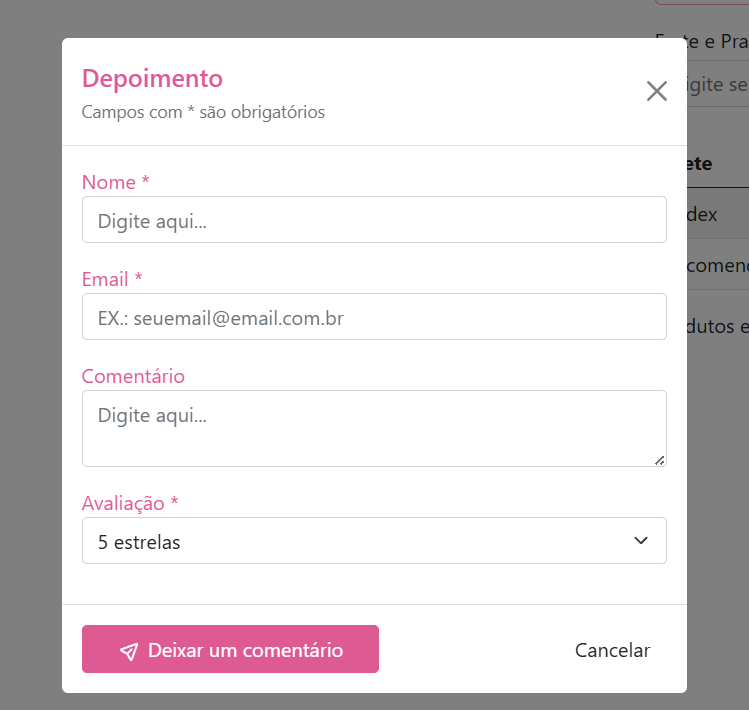Click the chevron arrow in the Avaliação field

[x=641, y=541]
